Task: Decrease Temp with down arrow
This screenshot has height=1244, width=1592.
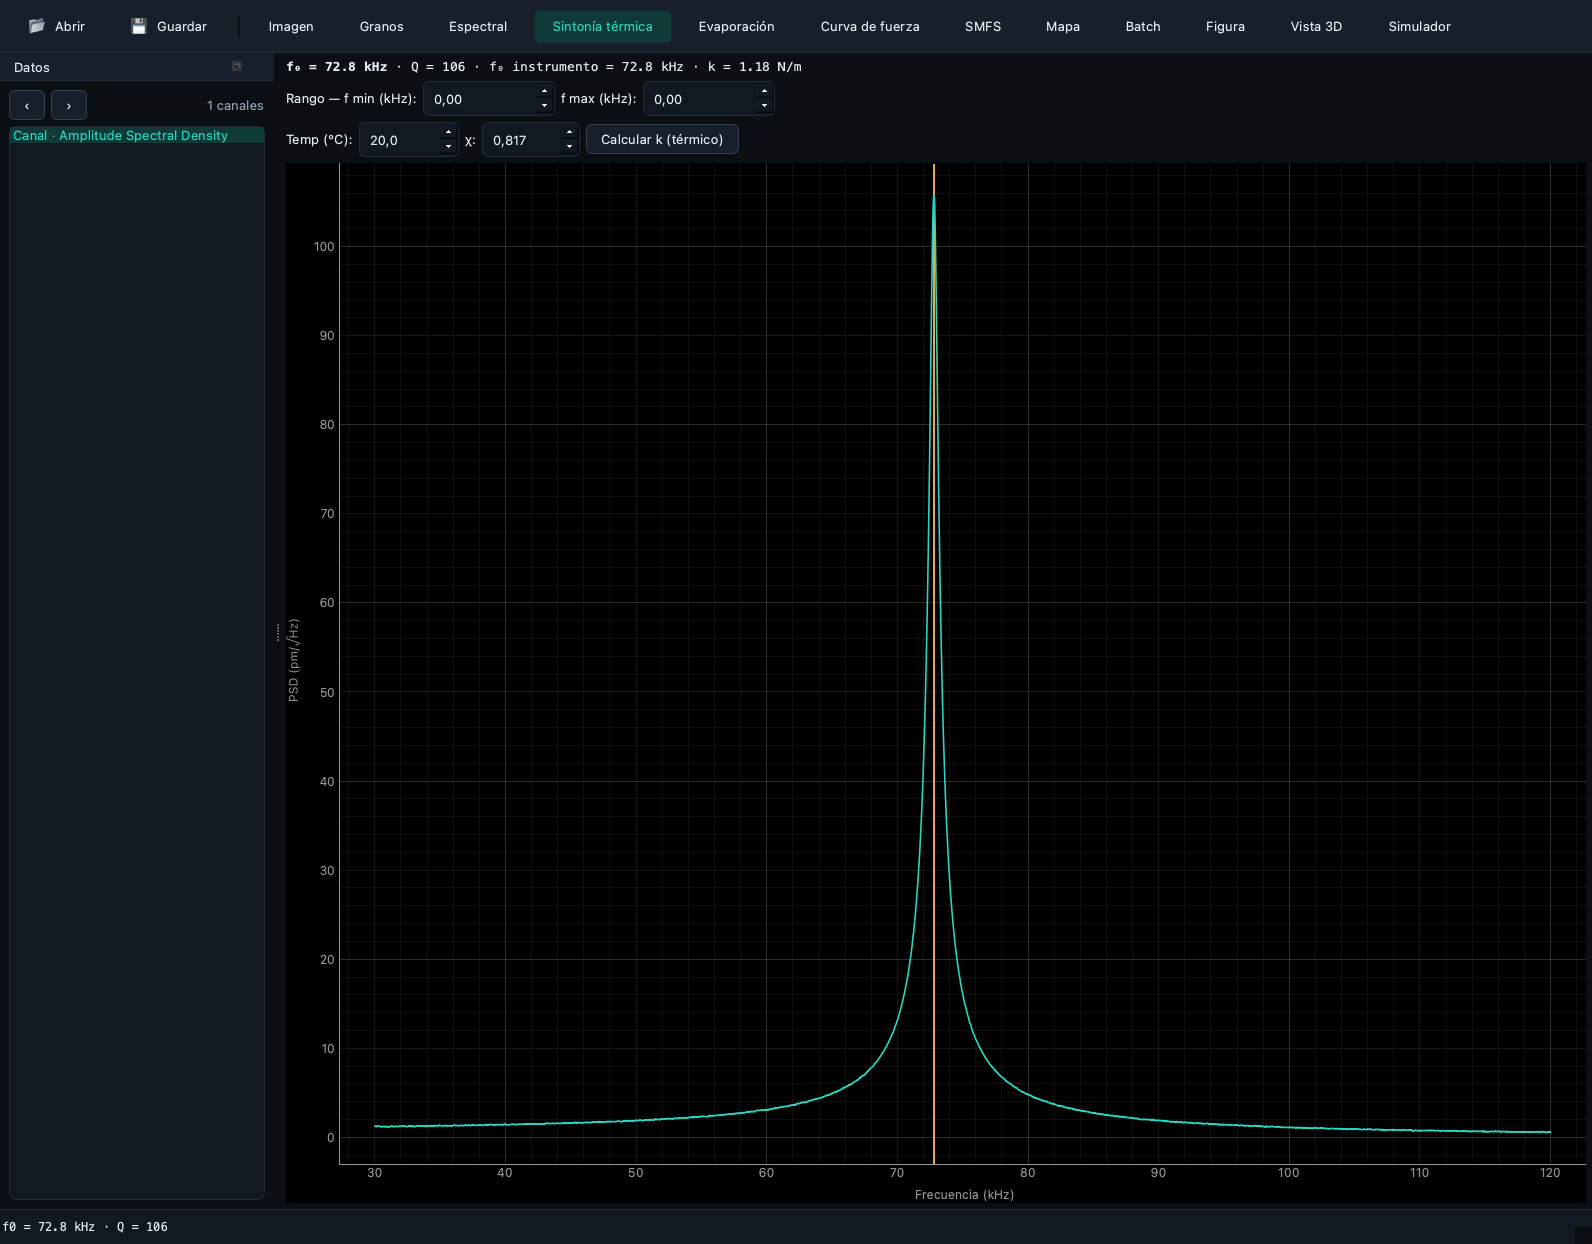Action: 448,147
